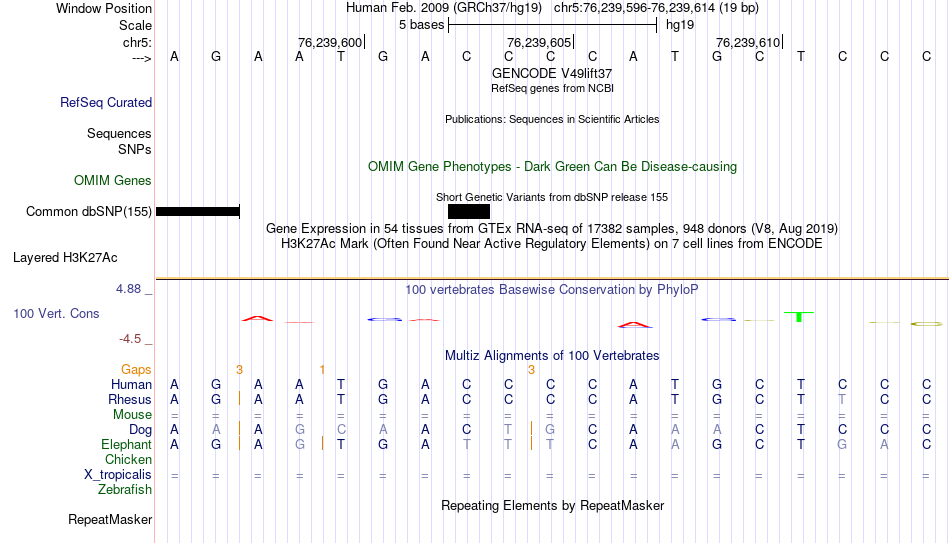Click the Layered H3K27Ac track label
This screenshot has width=950, height=543.
65,258
